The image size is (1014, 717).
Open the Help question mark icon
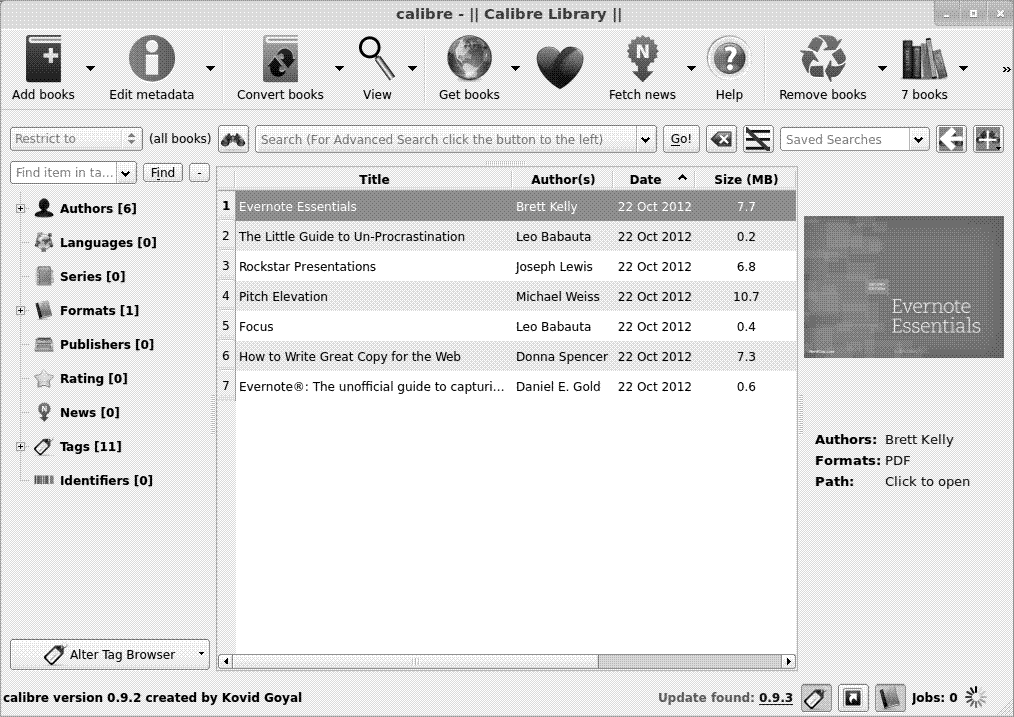pos(729,59)
